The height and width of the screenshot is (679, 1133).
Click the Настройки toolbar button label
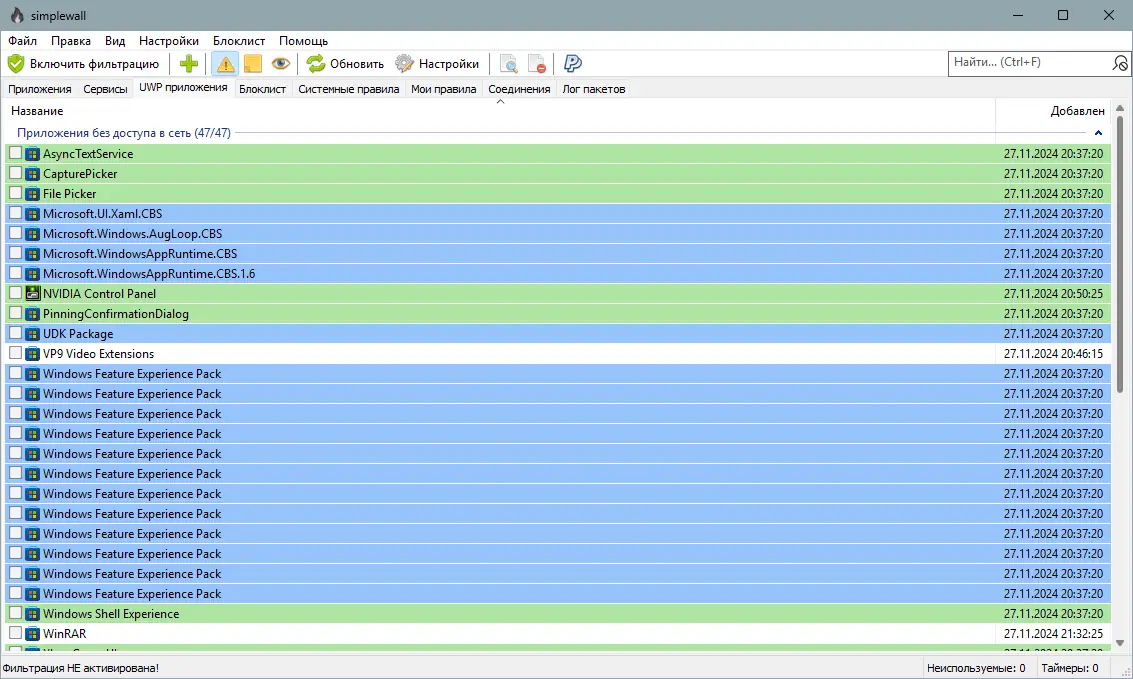(449, 64)
